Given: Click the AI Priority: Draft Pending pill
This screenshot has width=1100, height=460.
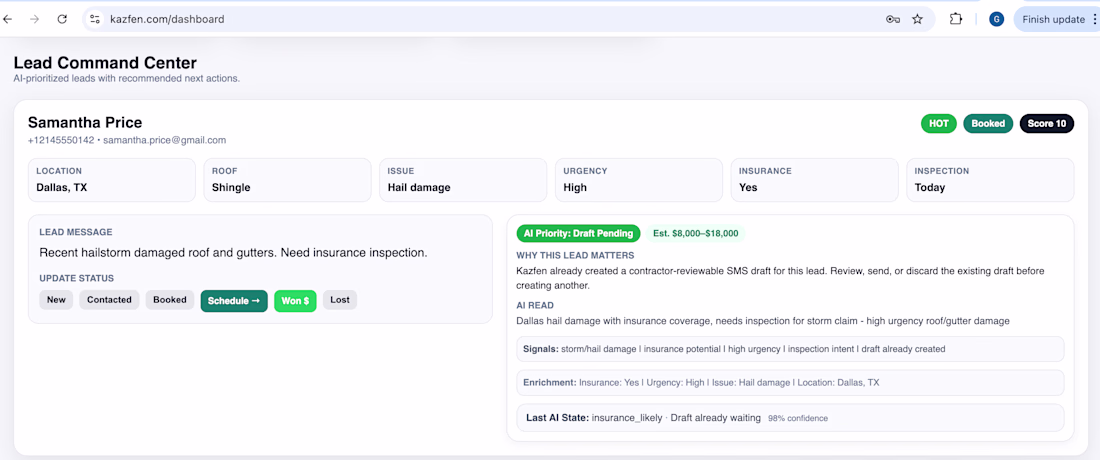Looking at the screenshot, I should coord(579,234).
